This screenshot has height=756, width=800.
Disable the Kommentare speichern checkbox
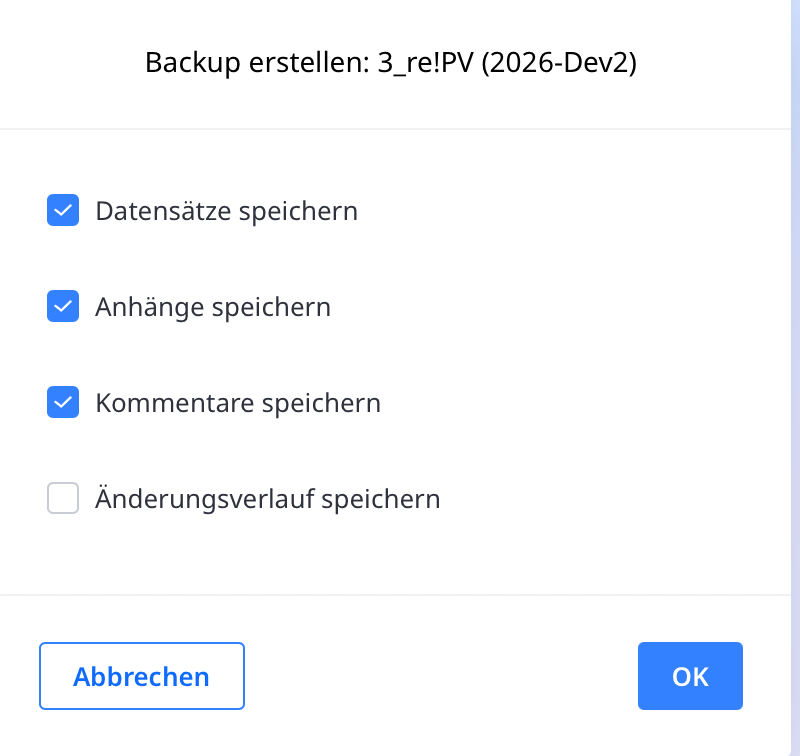point(63,403)
